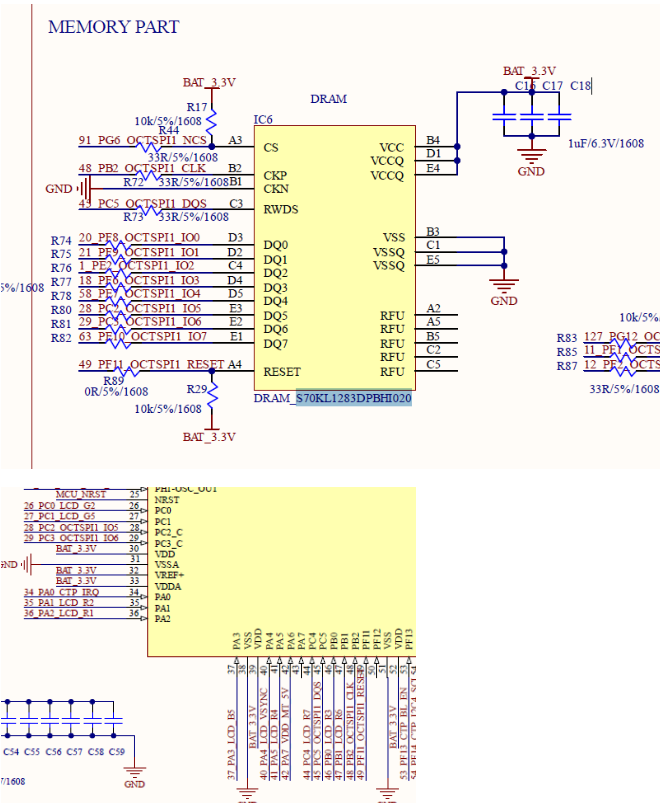Click RFU pin number C2
The image size is (660, 803).
[x=433, y=350]
